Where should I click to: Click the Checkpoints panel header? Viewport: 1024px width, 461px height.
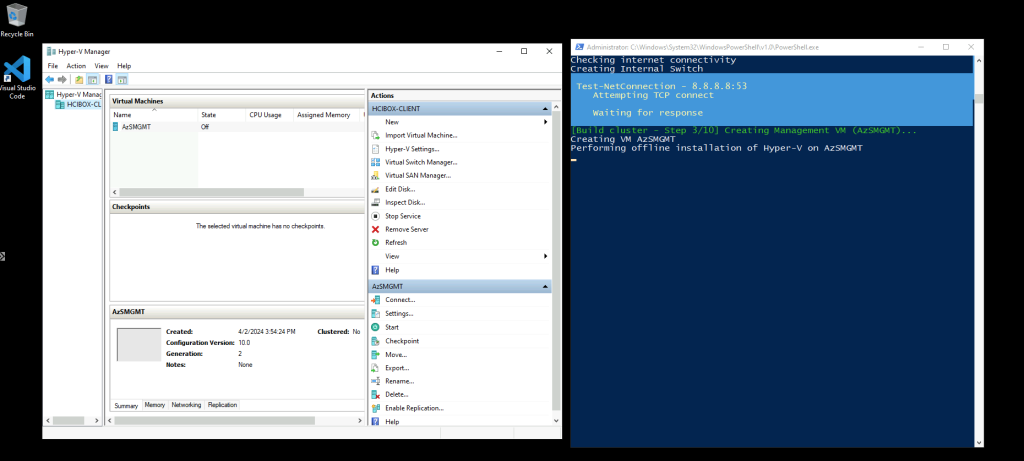(x=236, y=207)
